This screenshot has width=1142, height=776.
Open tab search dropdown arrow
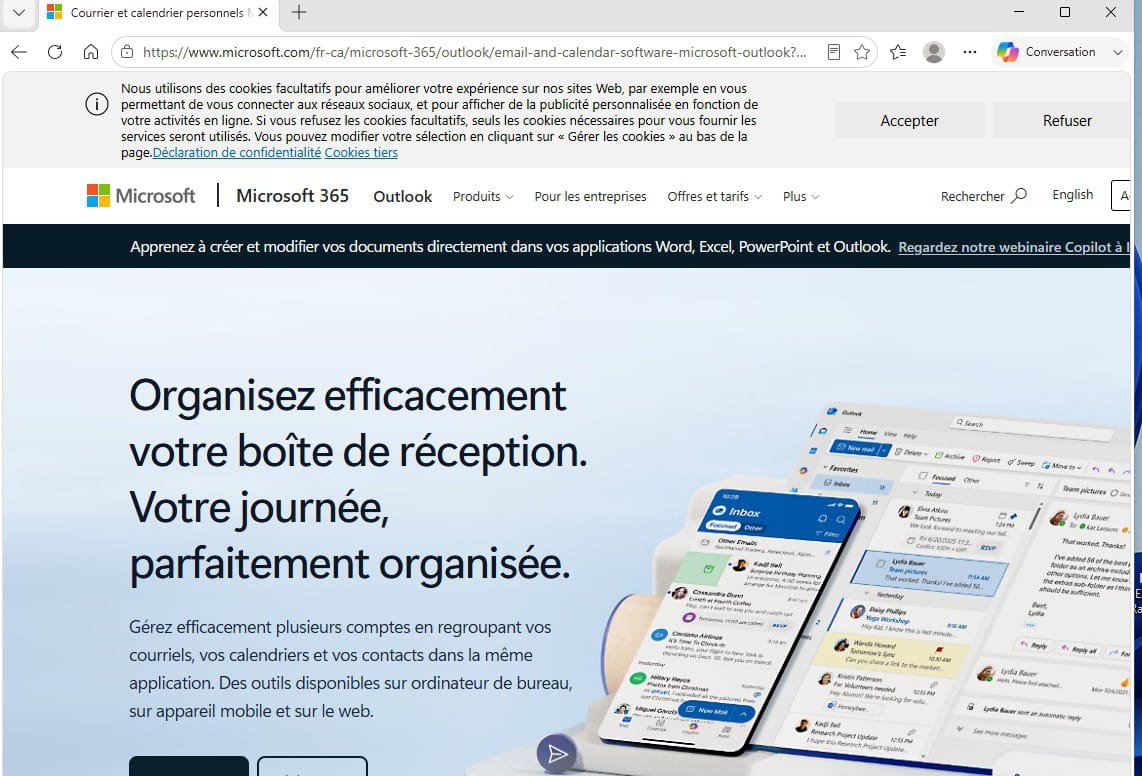(19, 12)
